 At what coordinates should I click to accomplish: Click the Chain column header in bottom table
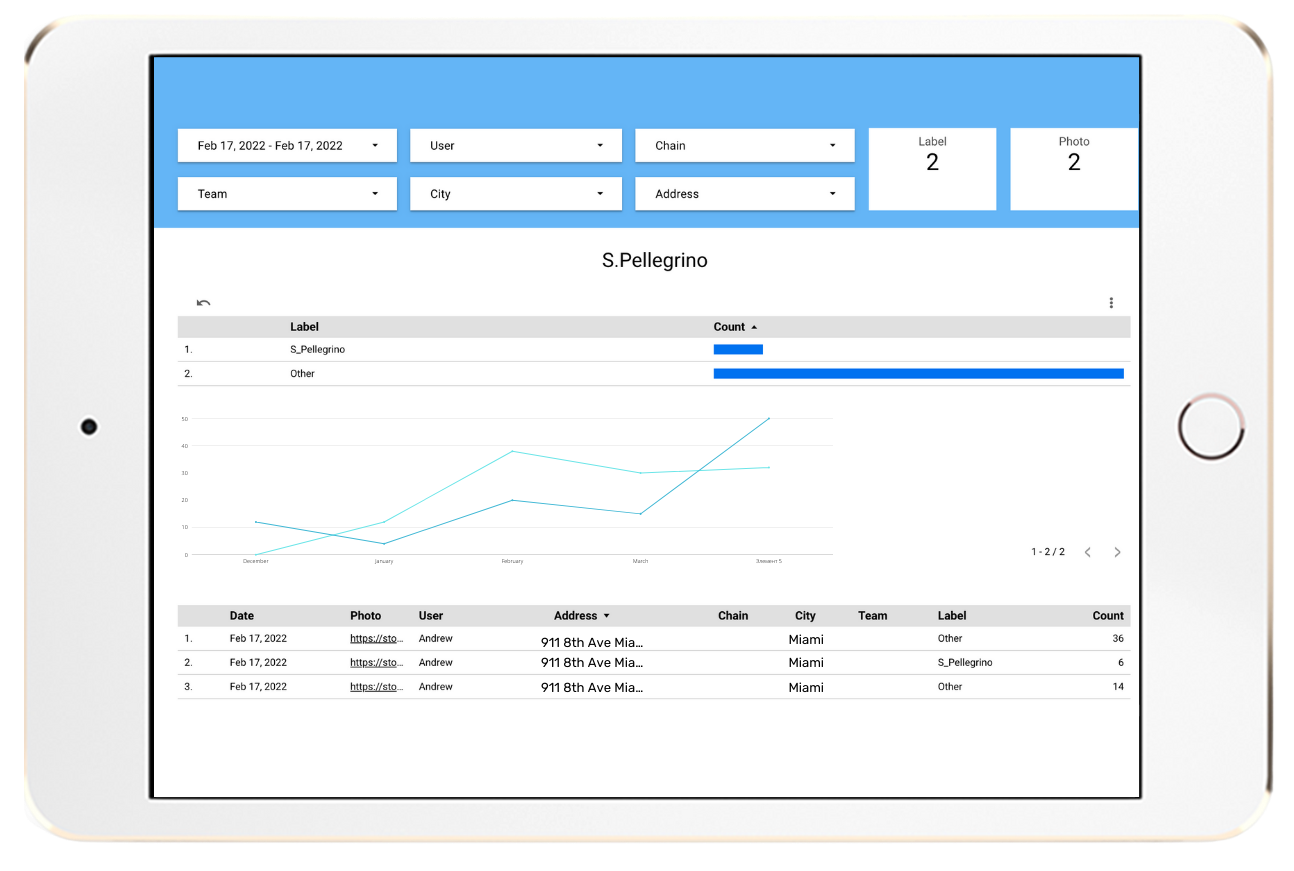pos(733,616)
